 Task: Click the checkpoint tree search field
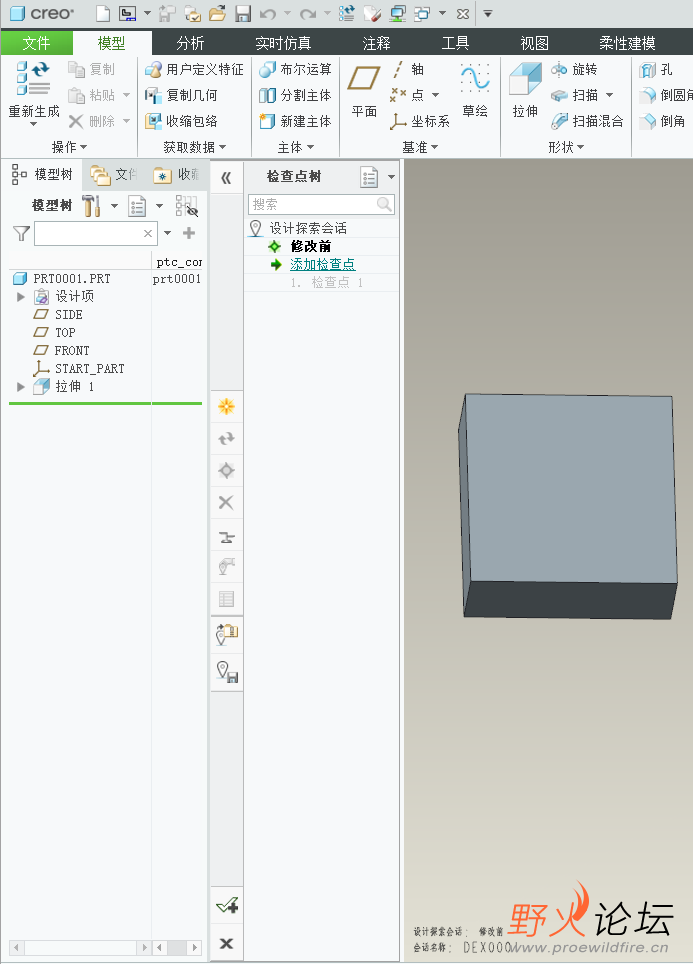321,204
